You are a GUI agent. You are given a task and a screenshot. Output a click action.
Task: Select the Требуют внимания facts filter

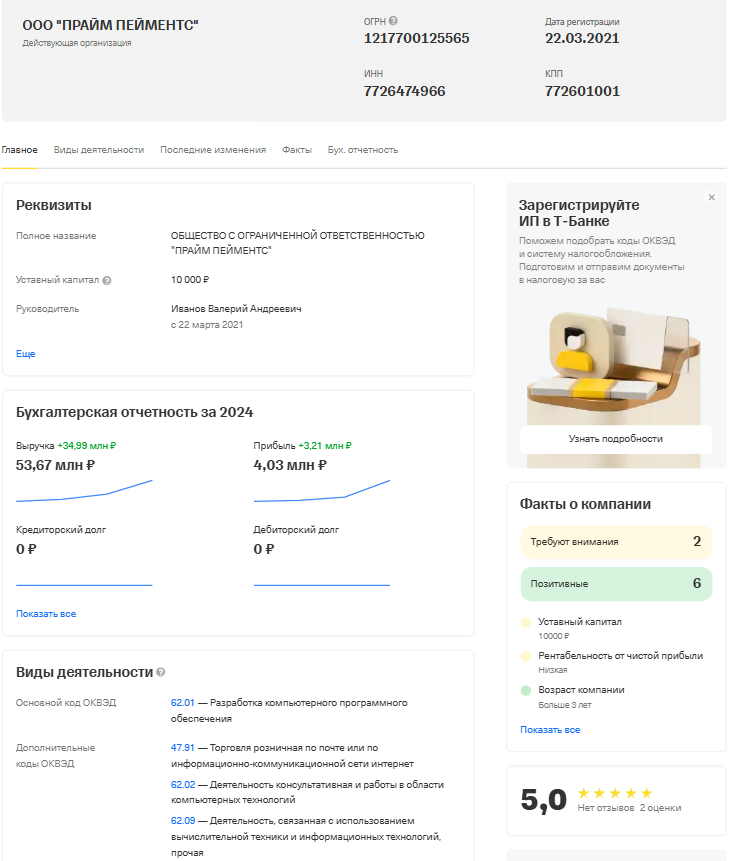point(615,542)
